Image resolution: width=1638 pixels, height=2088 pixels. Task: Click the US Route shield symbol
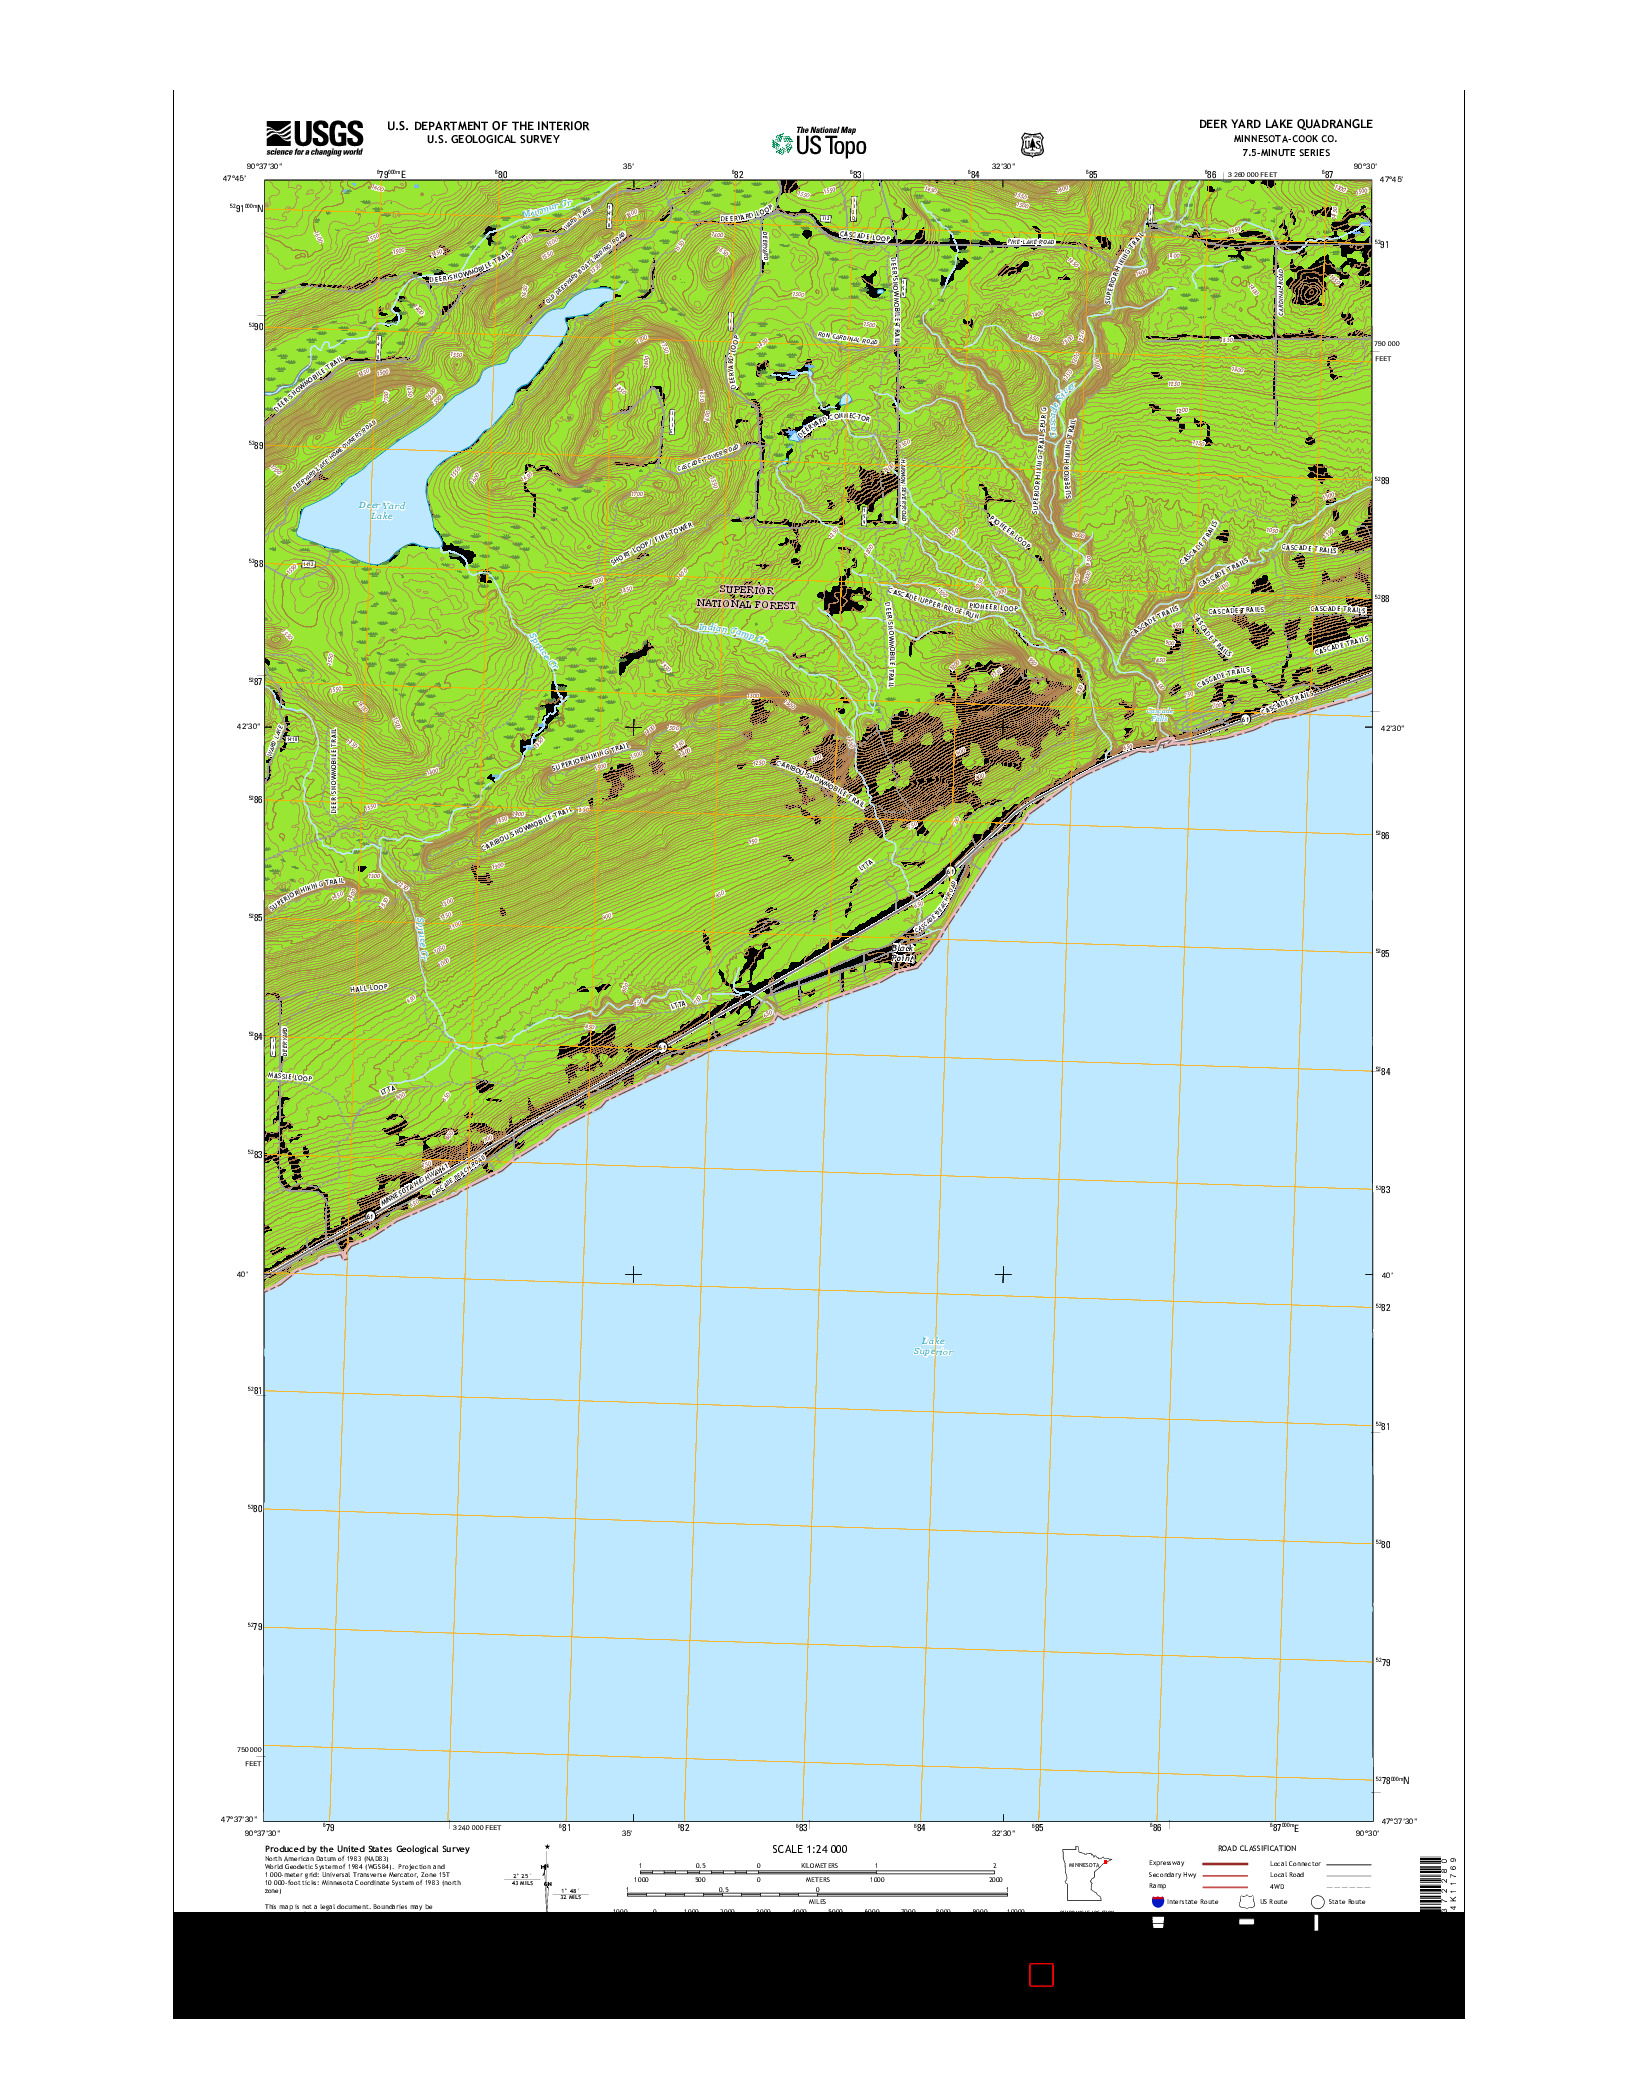[x=1247, y=1901]
